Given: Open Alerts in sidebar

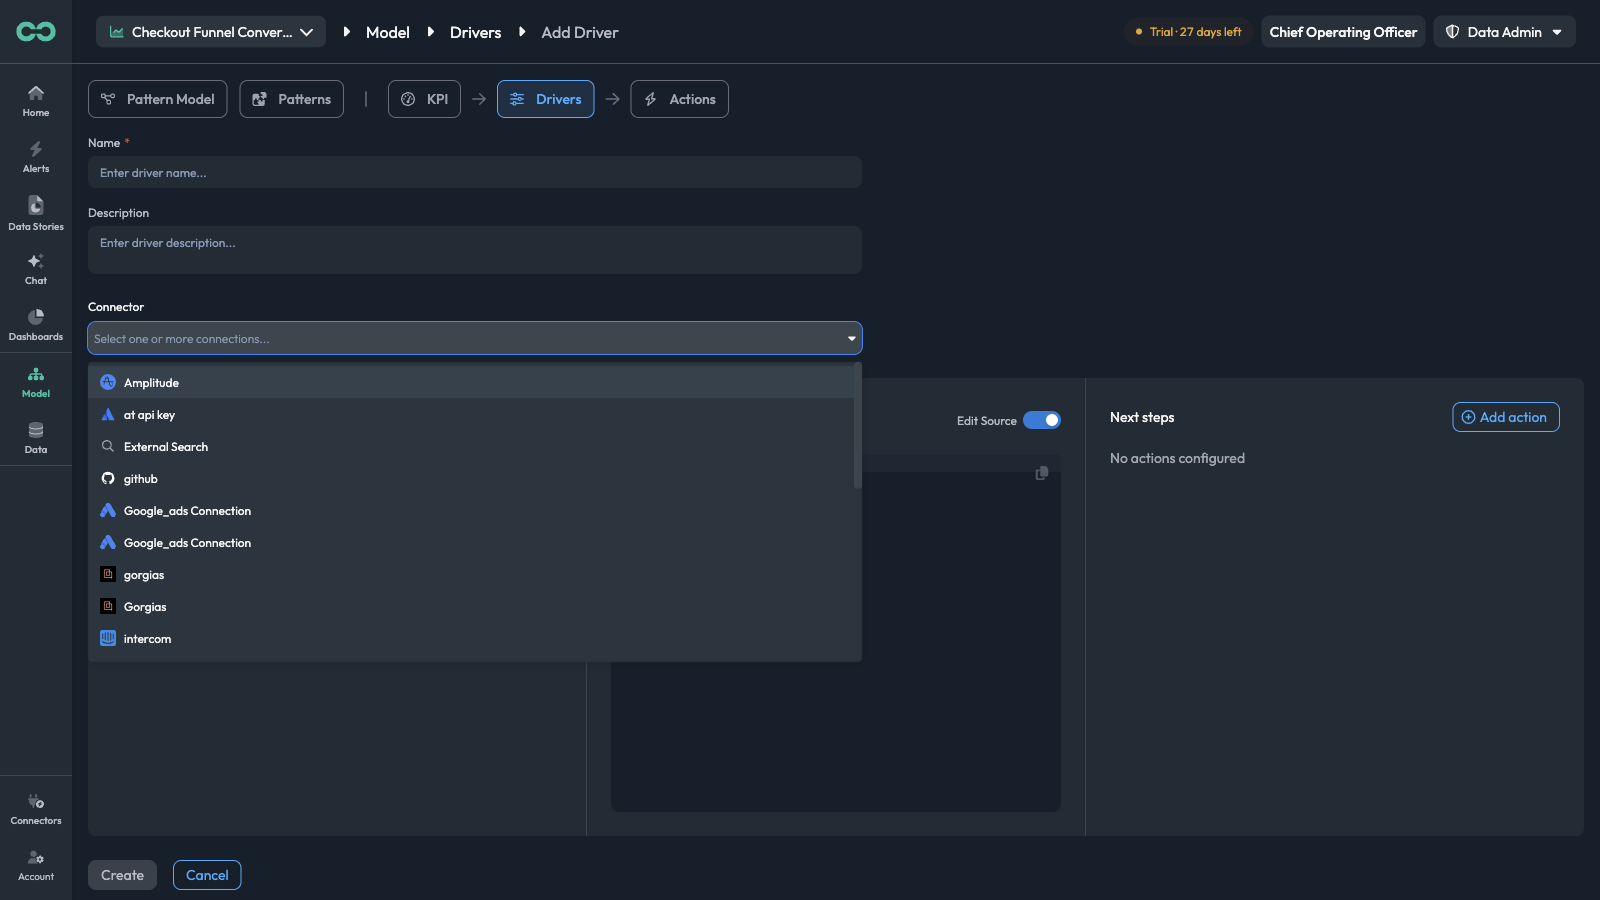Looking at the screenshot, I should [36, 157].
